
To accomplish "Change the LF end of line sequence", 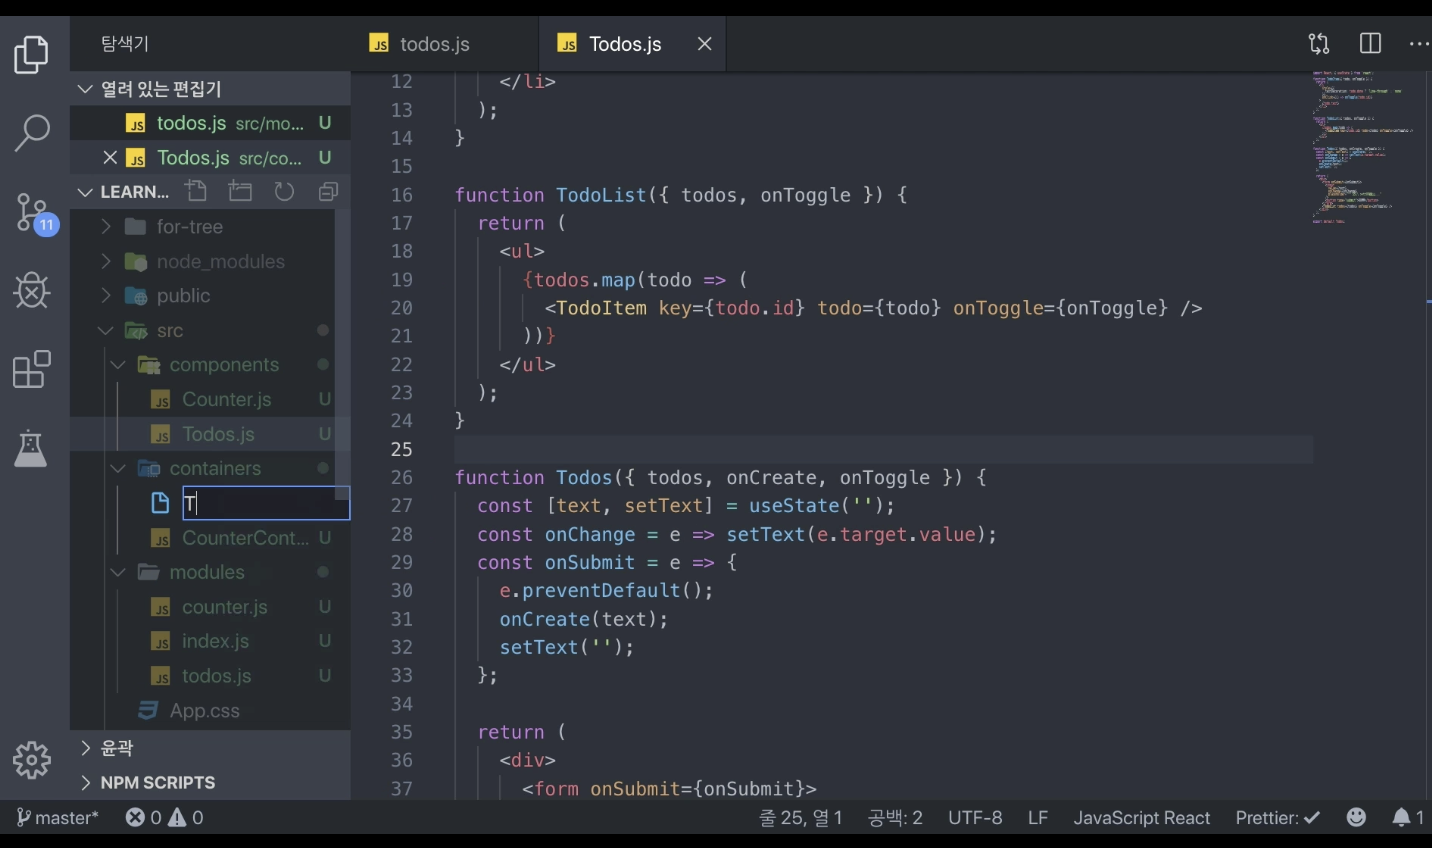I will click(x=1038, y=818).
